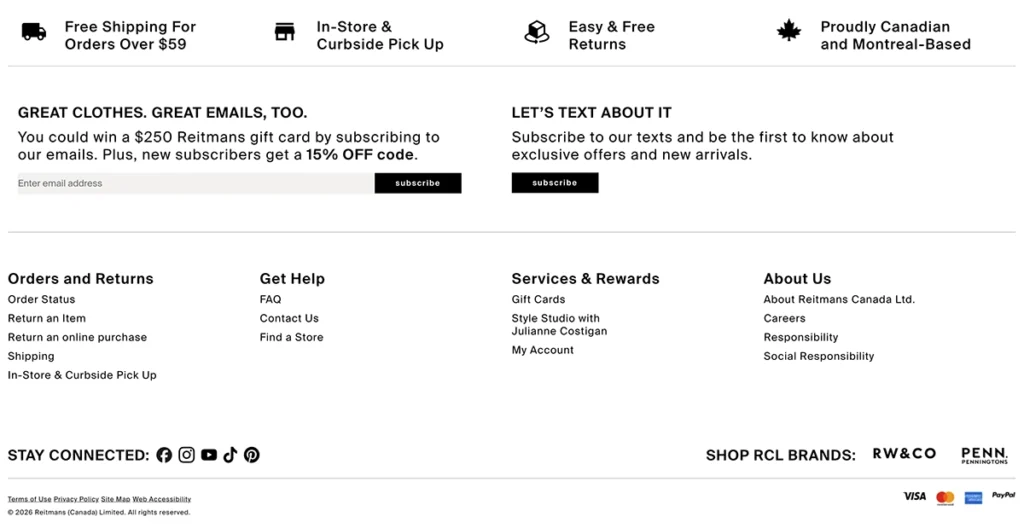Open the Instagram social icon
Viewport: 1024px width, 528px height.
[187, 455]
